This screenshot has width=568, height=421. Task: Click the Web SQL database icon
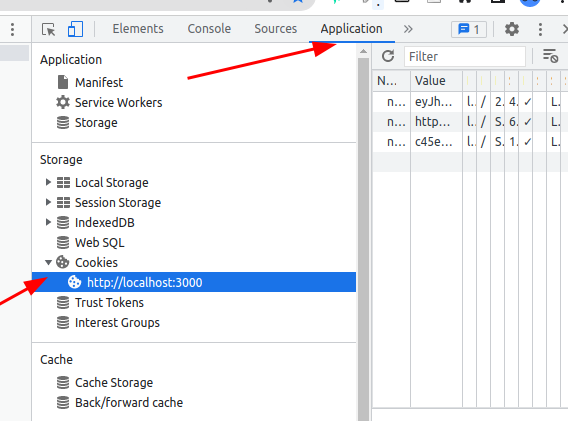(63, 242)
